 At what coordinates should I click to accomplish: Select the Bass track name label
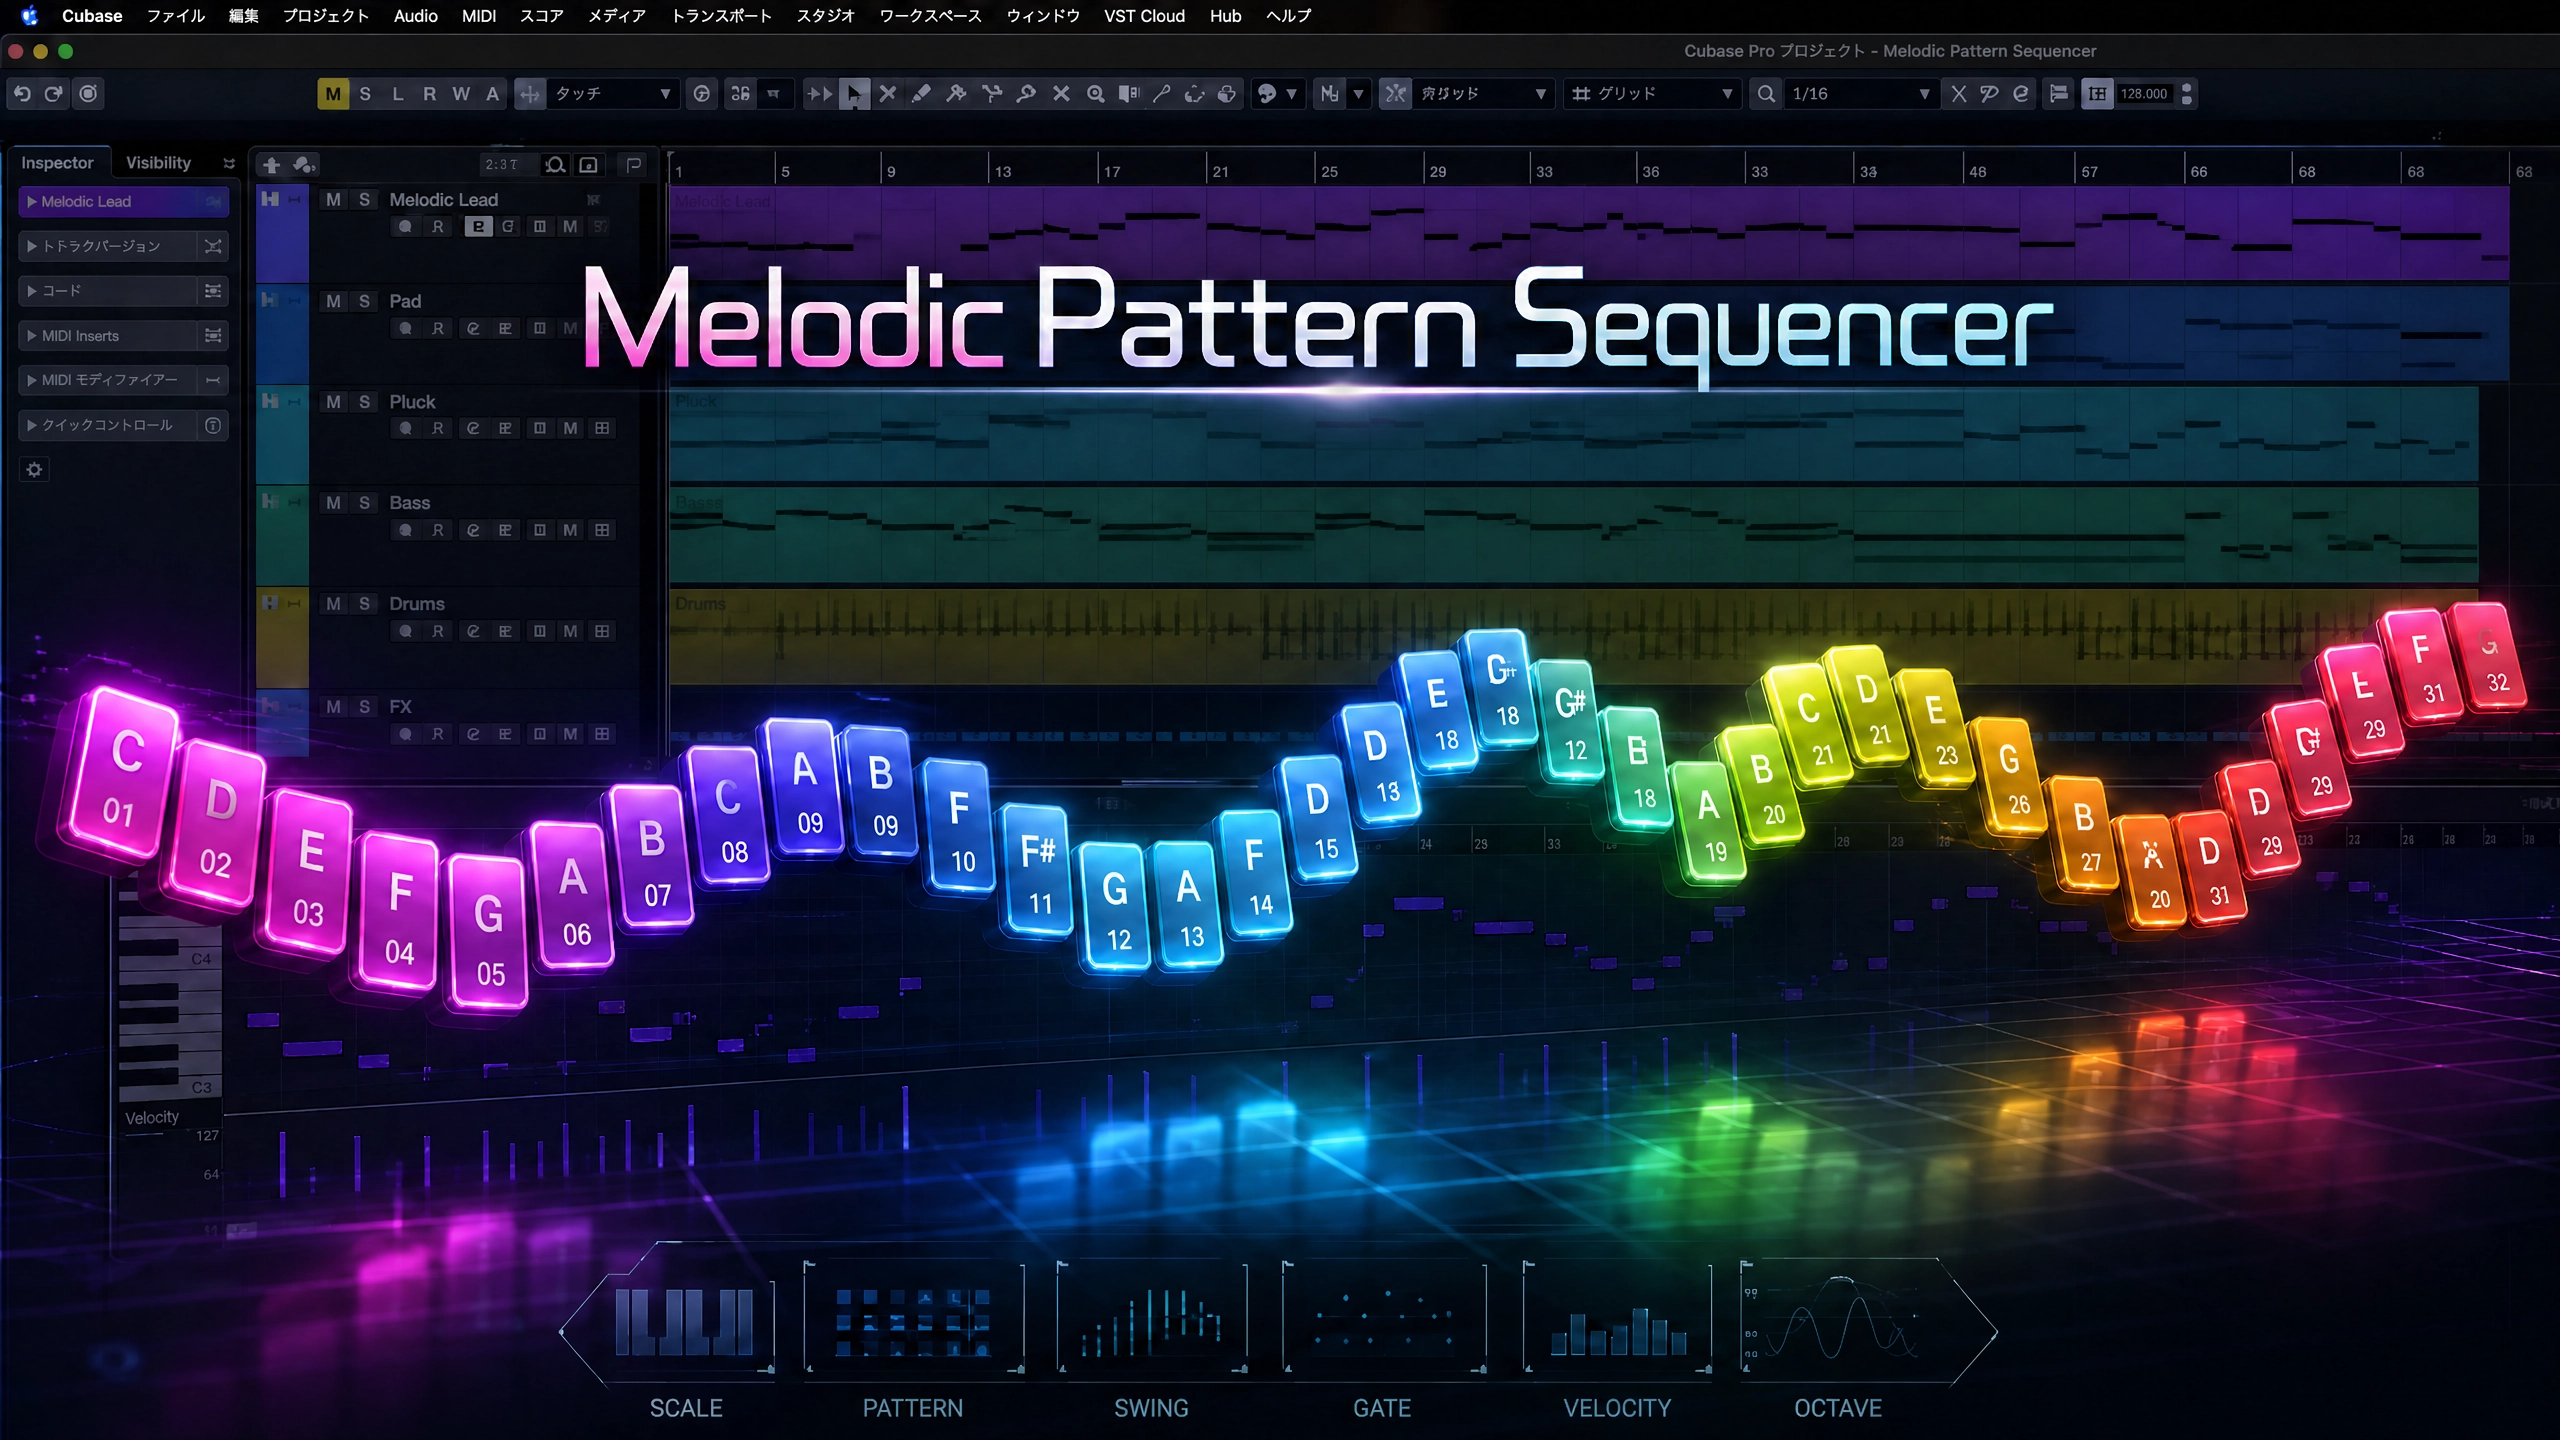(410, 503)
